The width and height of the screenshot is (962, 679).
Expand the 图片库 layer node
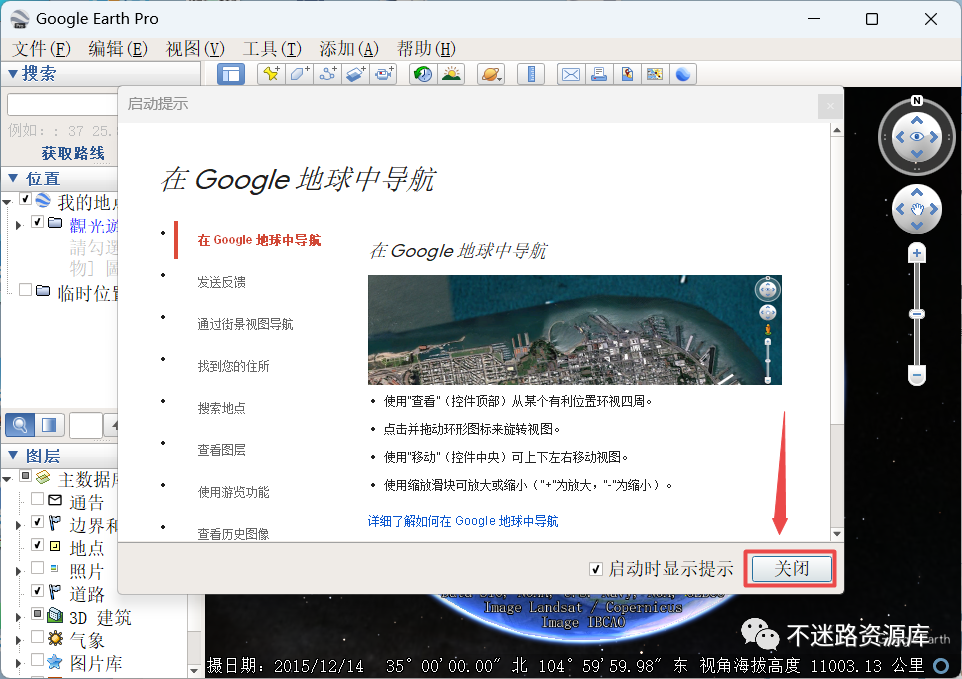click(x=18, y=663)
